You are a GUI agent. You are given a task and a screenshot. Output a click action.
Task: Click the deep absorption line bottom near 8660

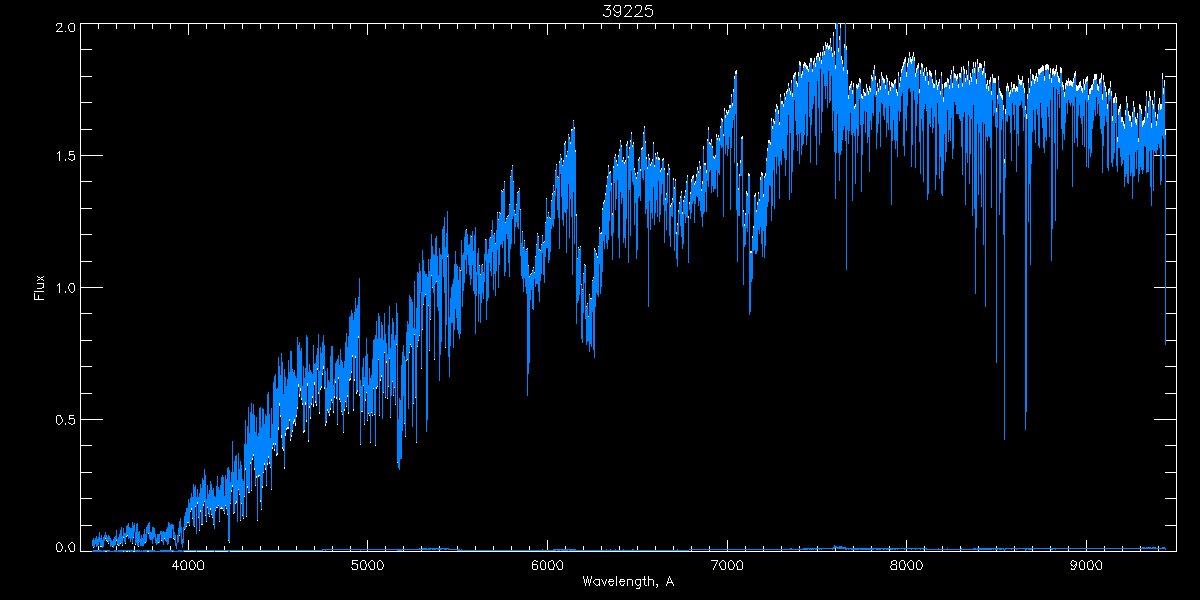point(1025,428)
